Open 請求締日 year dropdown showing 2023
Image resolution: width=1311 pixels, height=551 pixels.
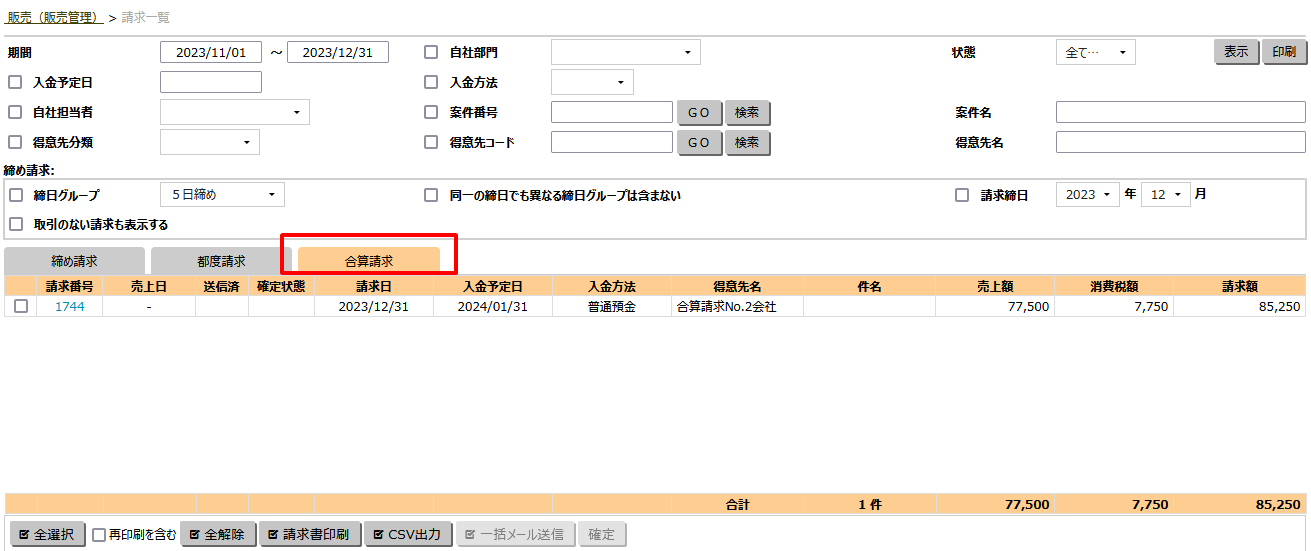(x=1087, y=195)
